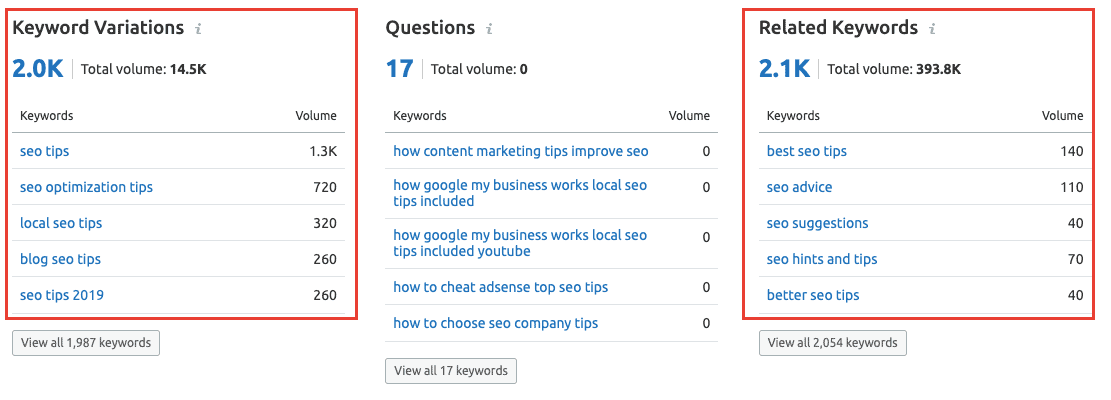Screen dimensions: 1111x400
Task: Open the 'seo hints and tips' link
Action: tap(822, 259)
